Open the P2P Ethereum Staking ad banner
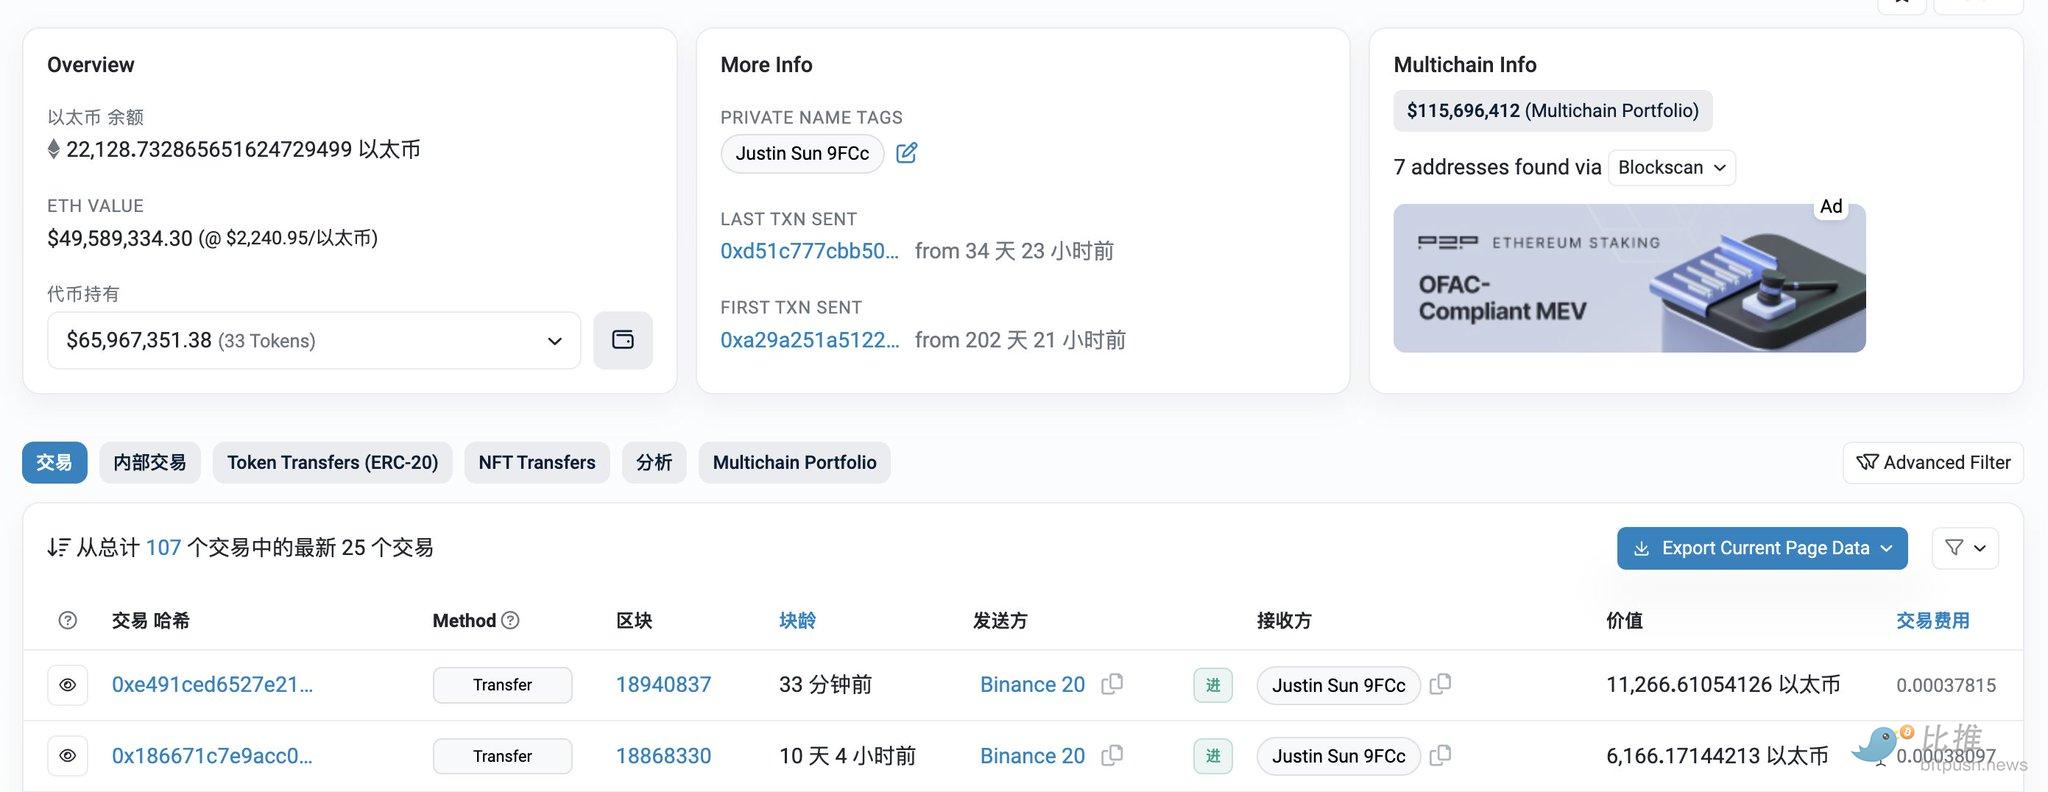Screen dimensions: 2048x792 pyautogui.click(x=1628, y=278)
